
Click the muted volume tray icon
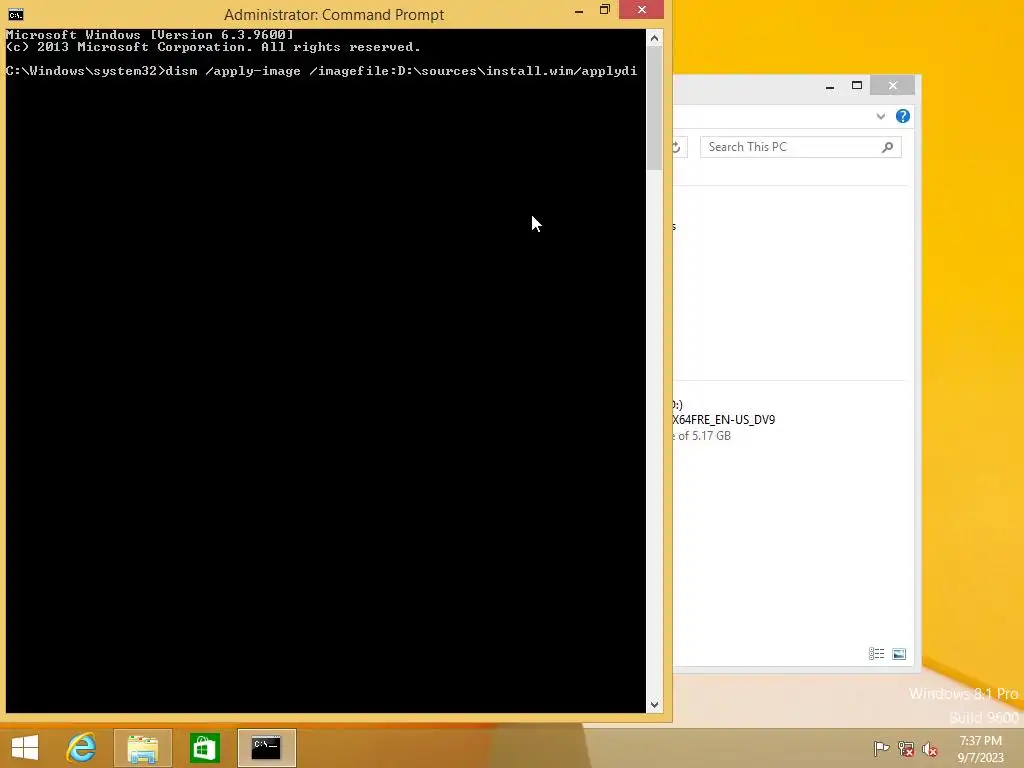(930, 748)
